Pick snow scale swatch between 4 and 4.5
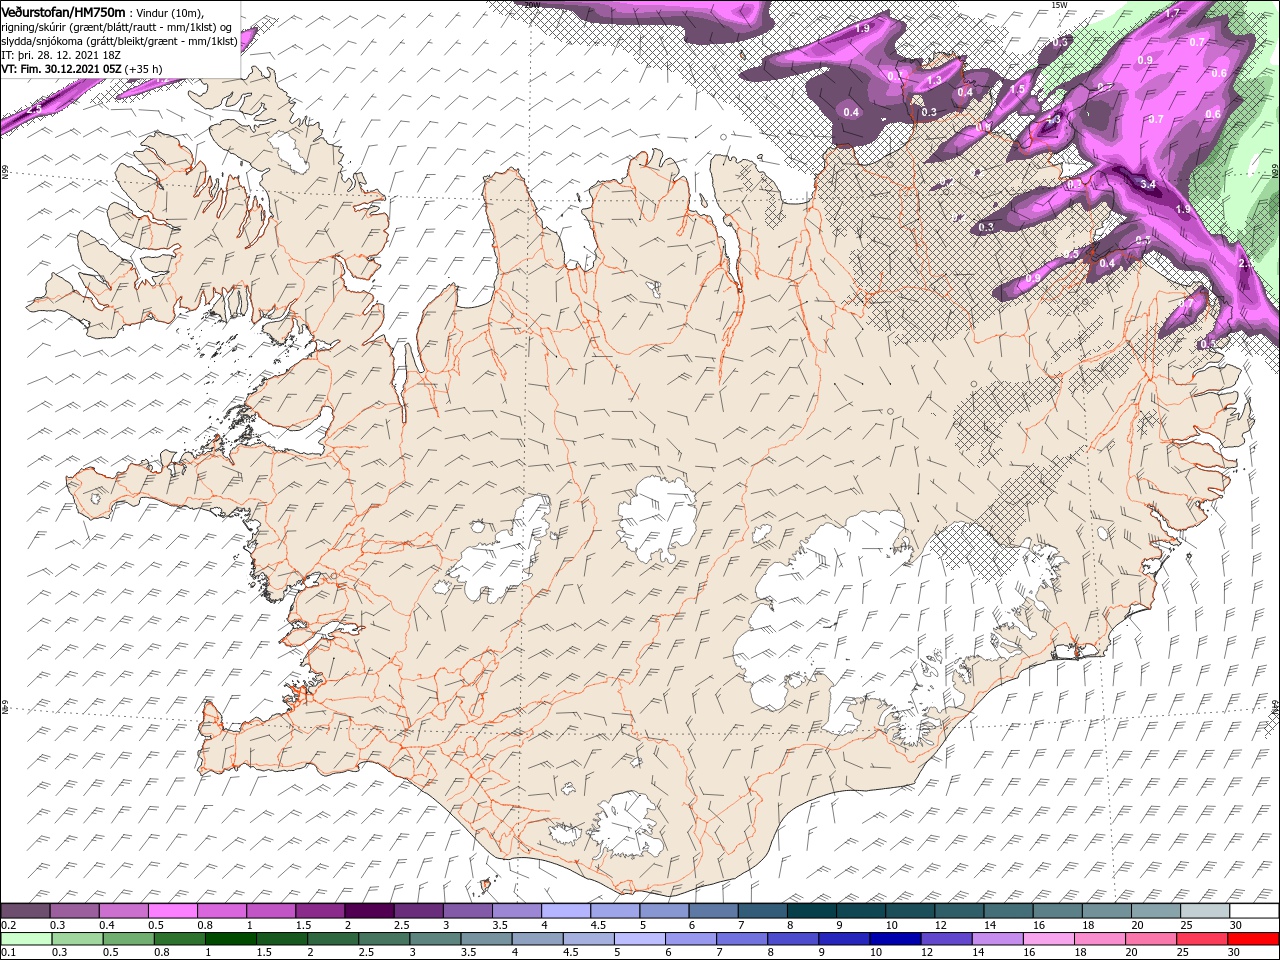 point(566,911)
